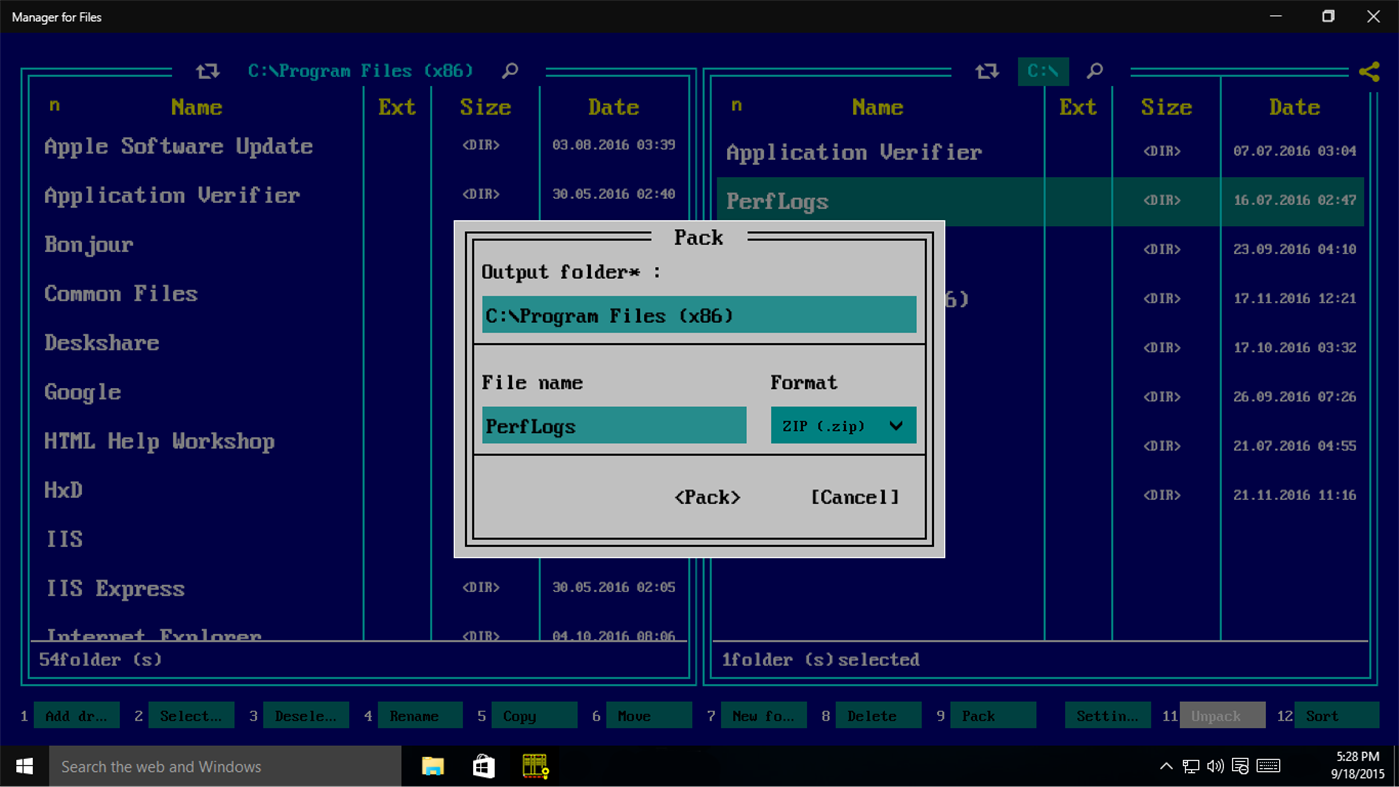Open the C:\ drive path selector
Image resolution: width=1399 pixels, height=787 pixels.
(1043, 71)
